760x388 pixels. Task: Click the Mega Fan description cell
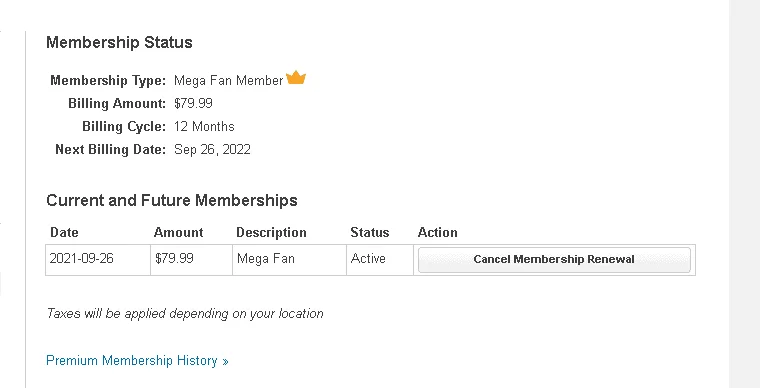pyautogui.click(x=289, y=260)
